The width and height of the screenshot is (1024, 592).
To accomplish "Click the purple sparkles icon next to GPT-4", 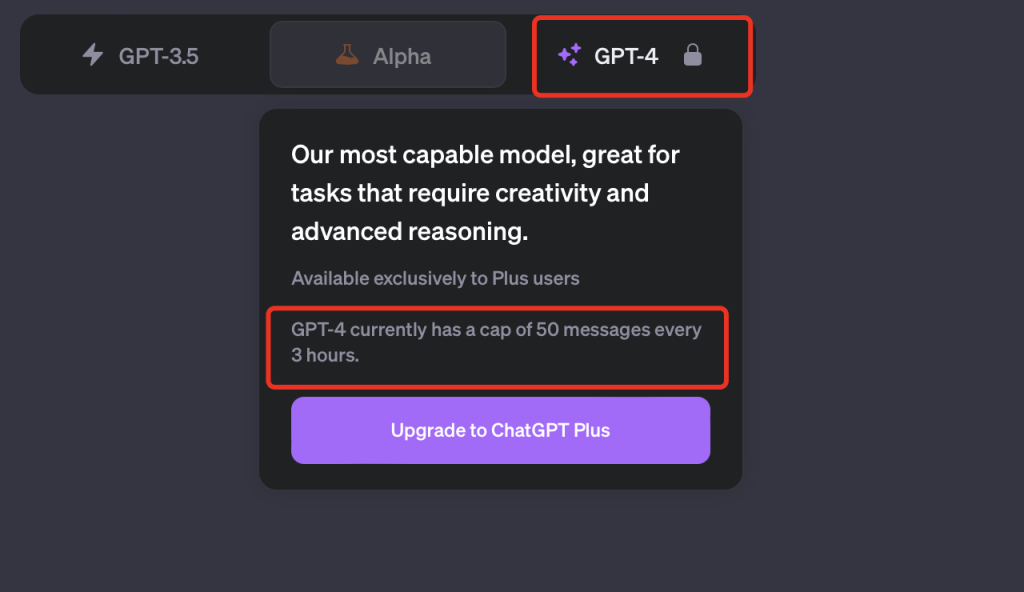I will pos(572,55).
